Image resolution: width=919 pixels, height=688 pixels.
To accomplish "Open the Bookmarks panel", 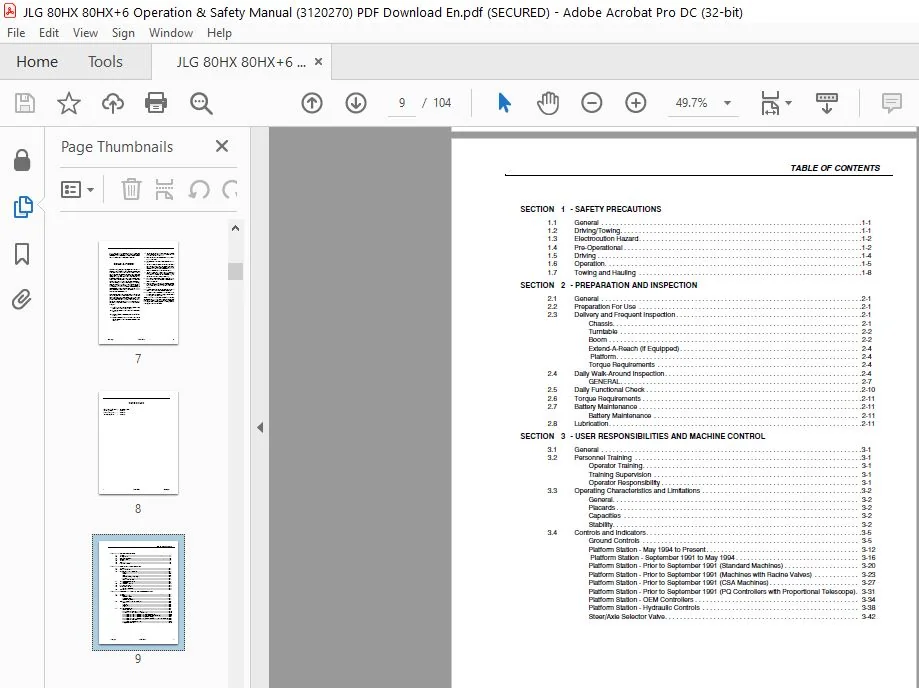I will (22, 254).
